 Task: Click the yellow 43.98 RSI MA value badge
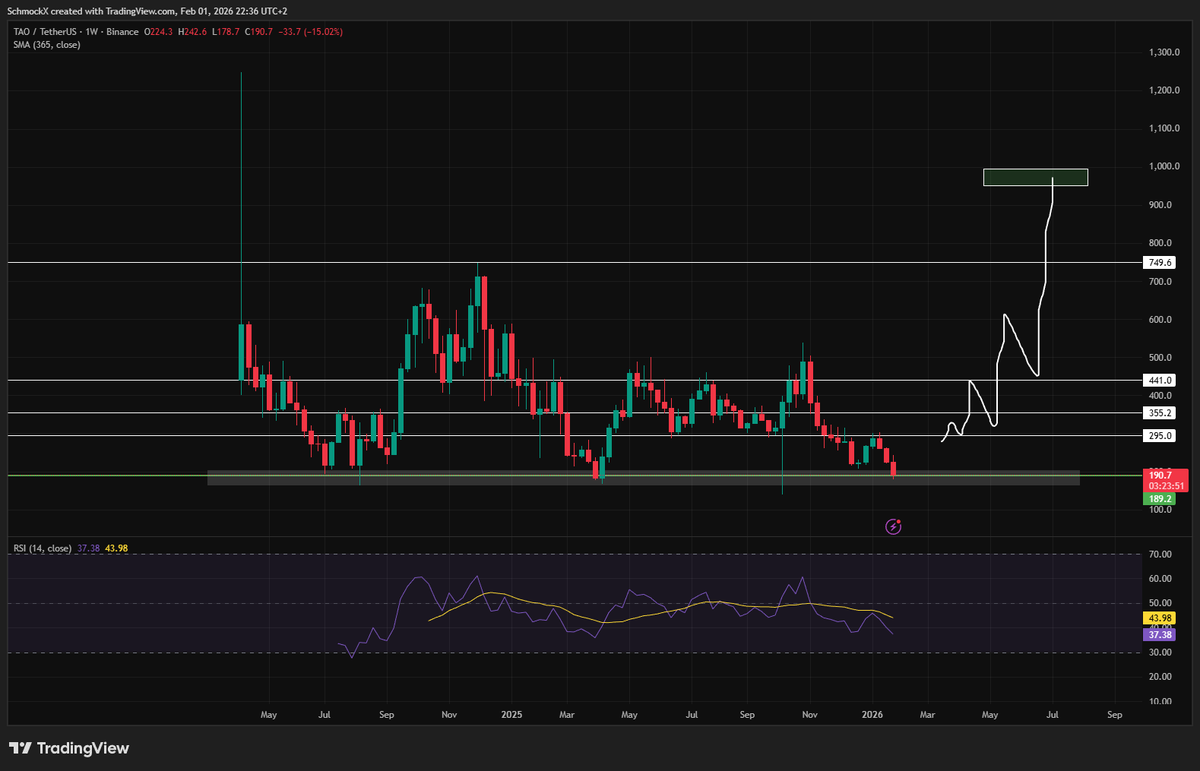pos(1159,618)
